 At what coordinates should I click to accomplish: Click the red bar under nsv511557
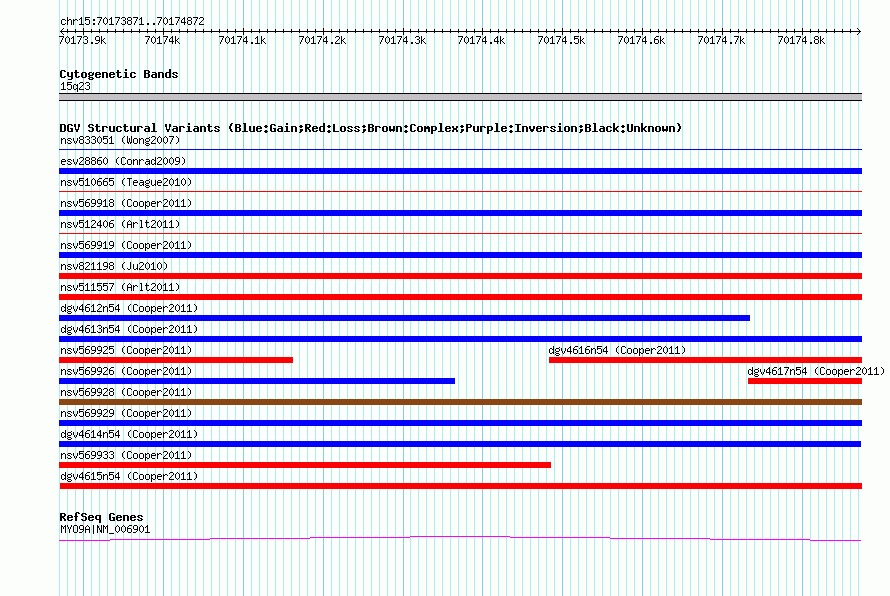pyautogui.click(x=460, y=297)
